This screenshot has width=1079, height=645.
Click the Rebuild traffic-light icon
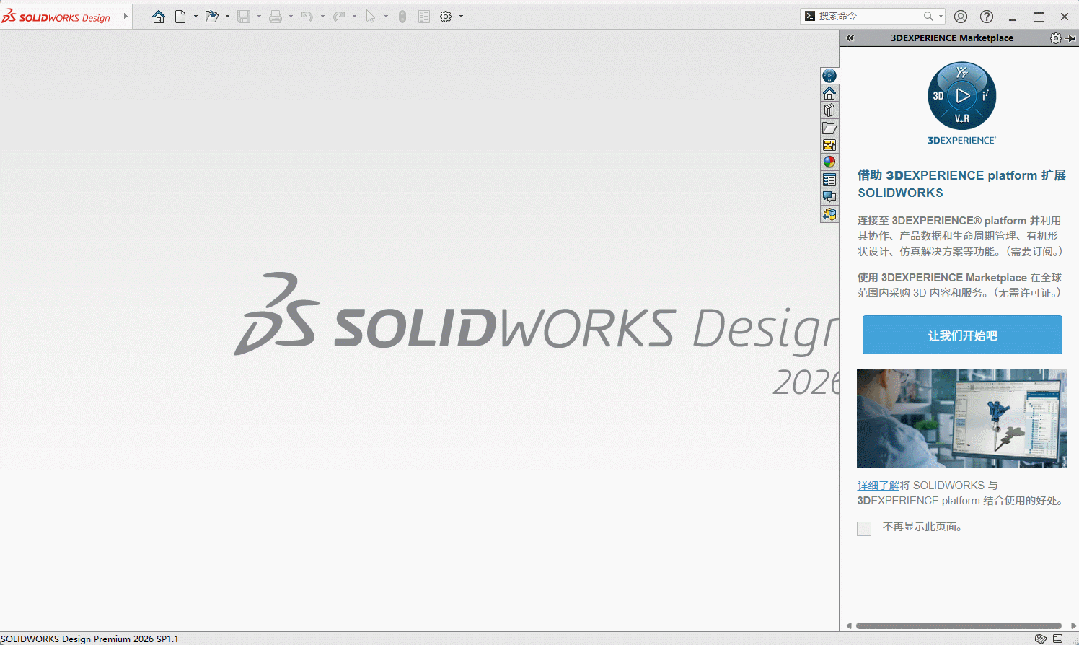tap(403, 17)
